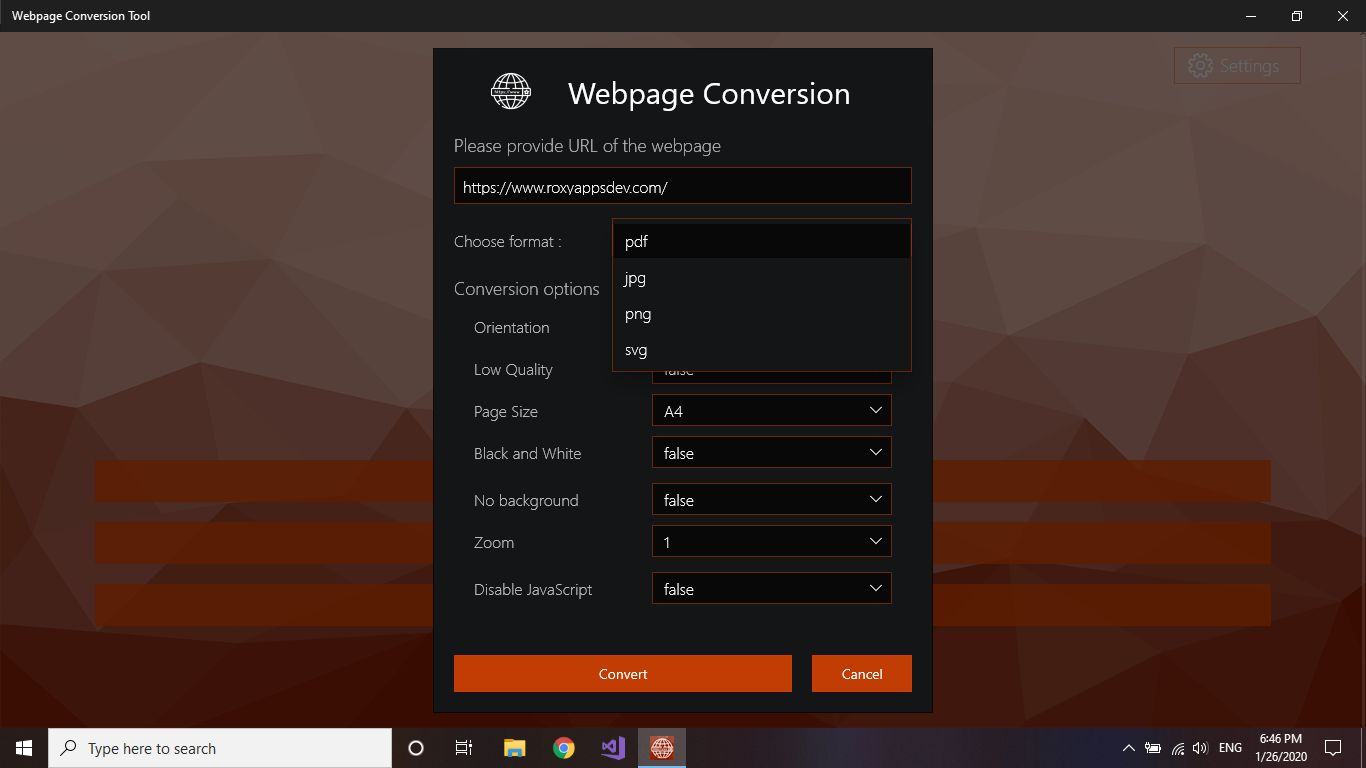Open Visual Studio Code from the taskbar

point(612,747)
